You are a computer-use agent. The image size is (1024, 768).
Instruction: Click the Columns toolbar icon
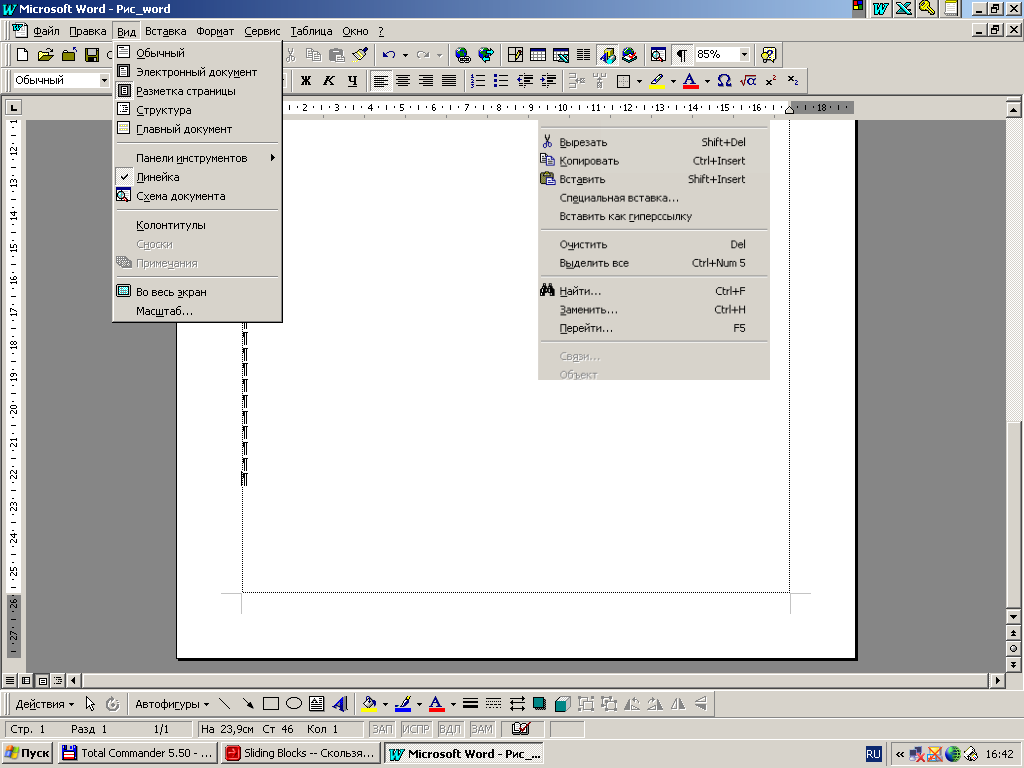pos(583,55)
